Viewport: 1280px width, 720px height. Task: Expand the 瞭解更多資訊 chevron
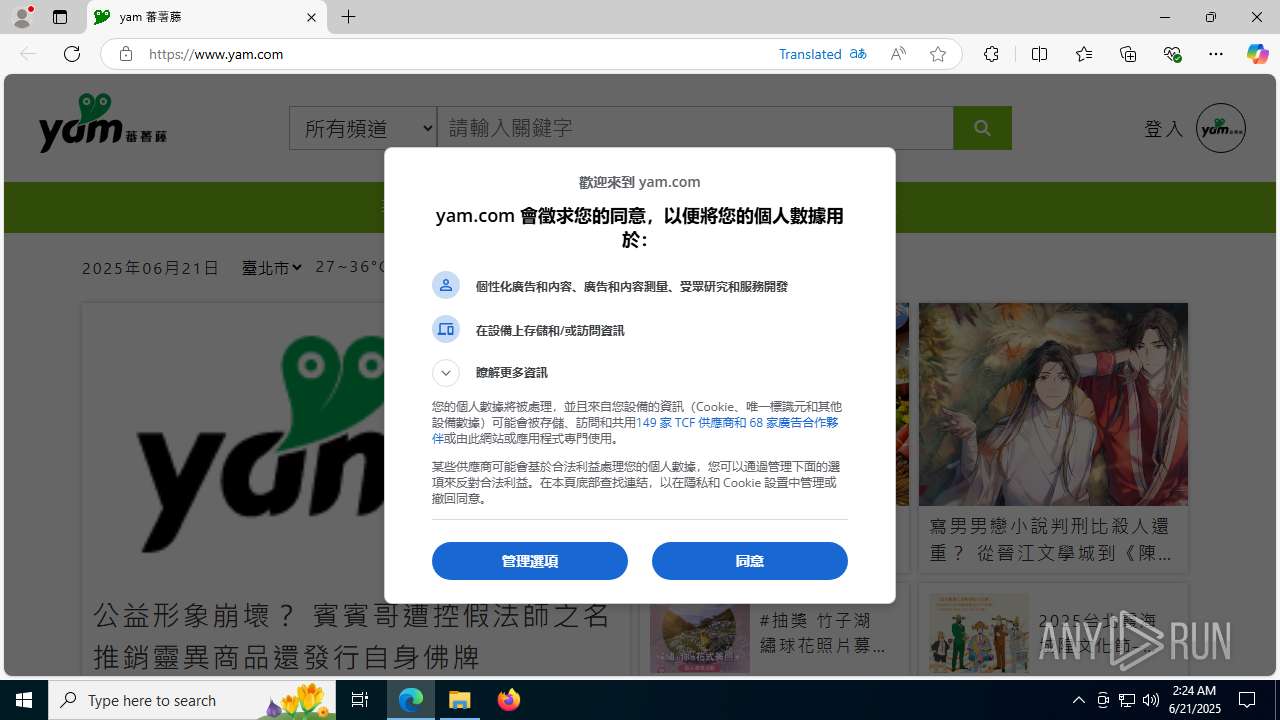(446, 373)
